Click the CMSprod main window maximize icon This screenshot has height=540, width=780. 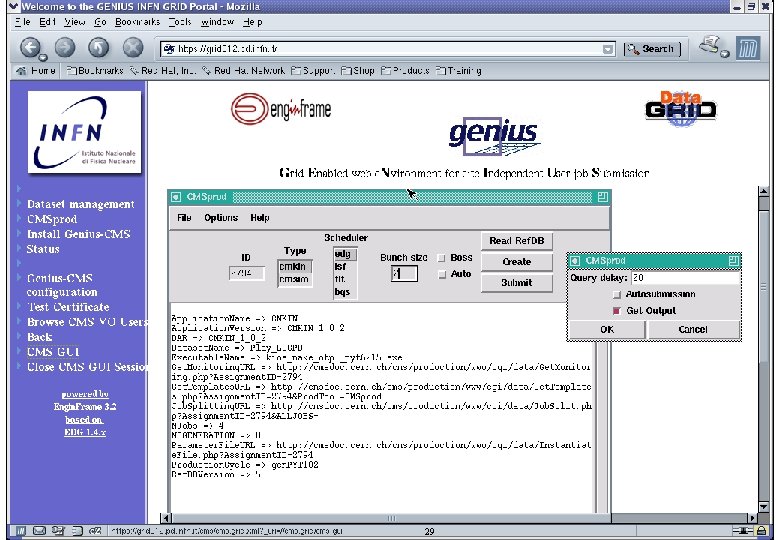[602, 197]
